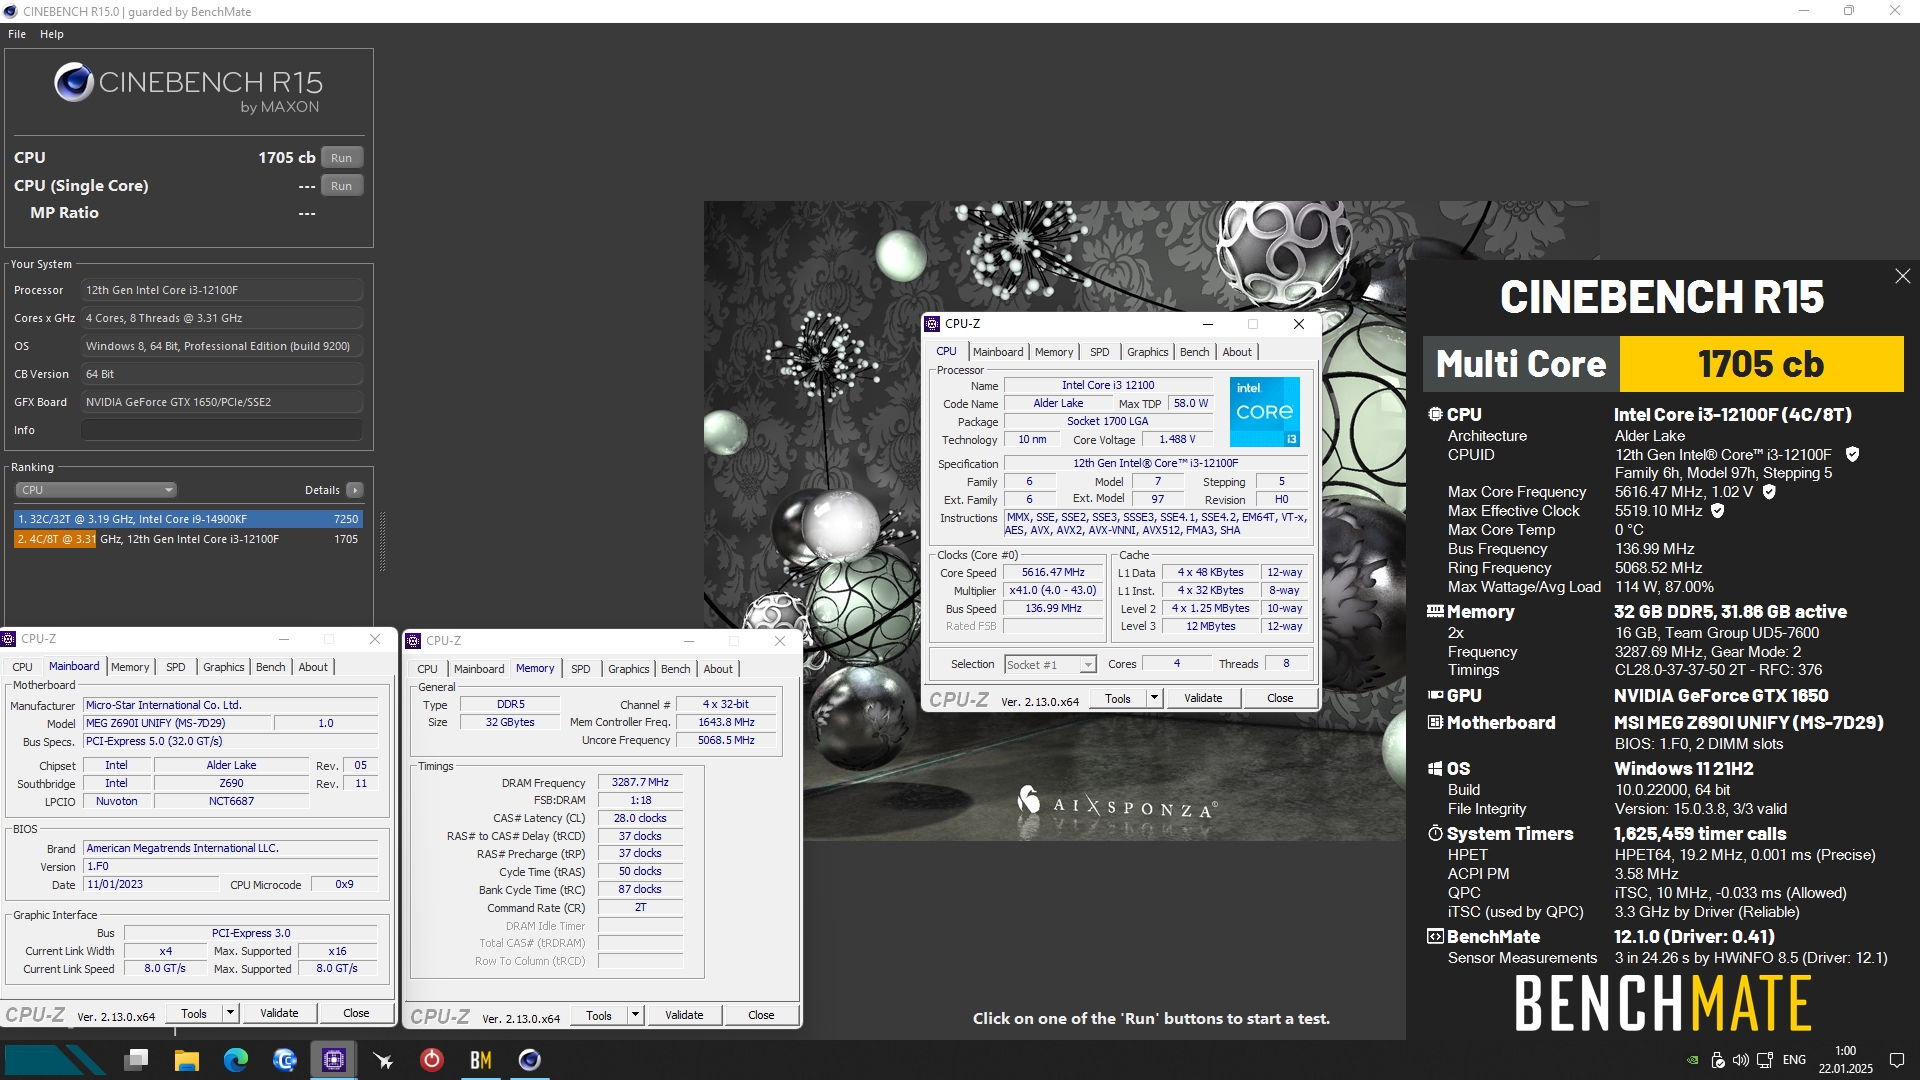The width and height of the screenshot is (1920, 1080).
Task: Click DRAM Frequency value 3287.7 MHz
Action: (x=640, y=783)
